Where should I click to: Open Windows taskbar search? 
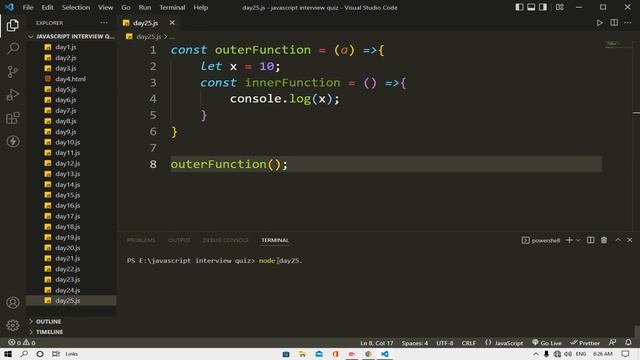click(x=24, y=354)
